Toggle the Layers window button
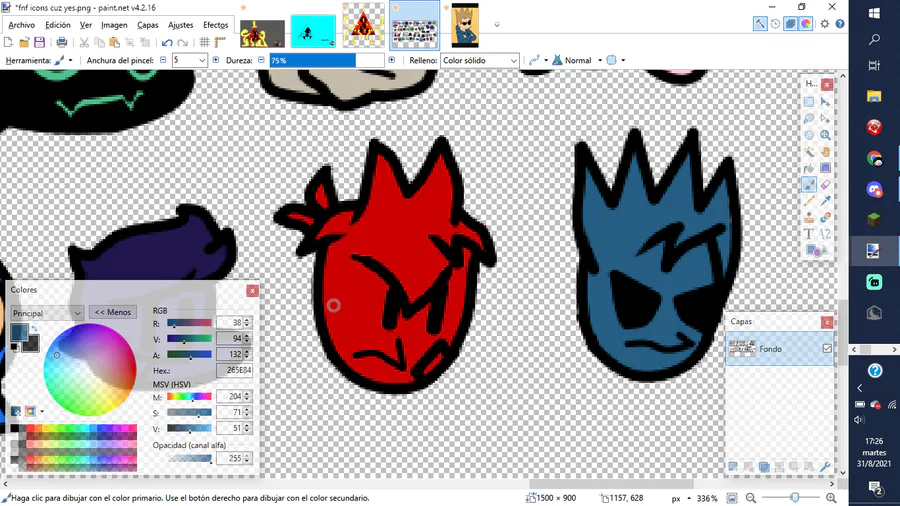900x506 pixels. (x=791, y=24)
